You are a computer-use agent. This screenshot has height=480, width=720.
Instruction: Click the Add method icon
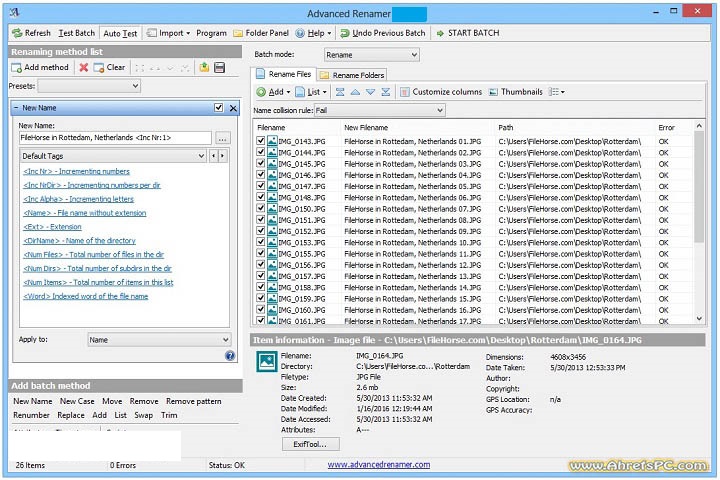click(x=17, y=68)
